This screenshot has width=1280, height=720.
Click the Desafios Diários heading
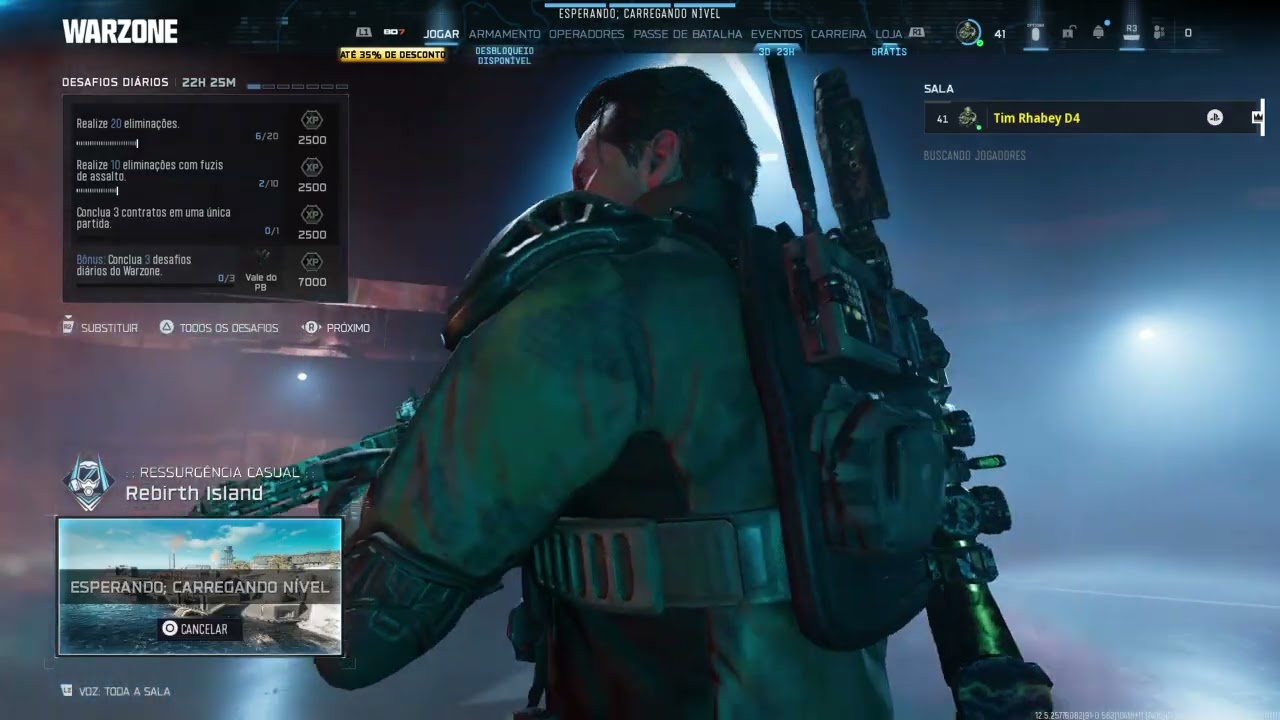coord(117,82)
